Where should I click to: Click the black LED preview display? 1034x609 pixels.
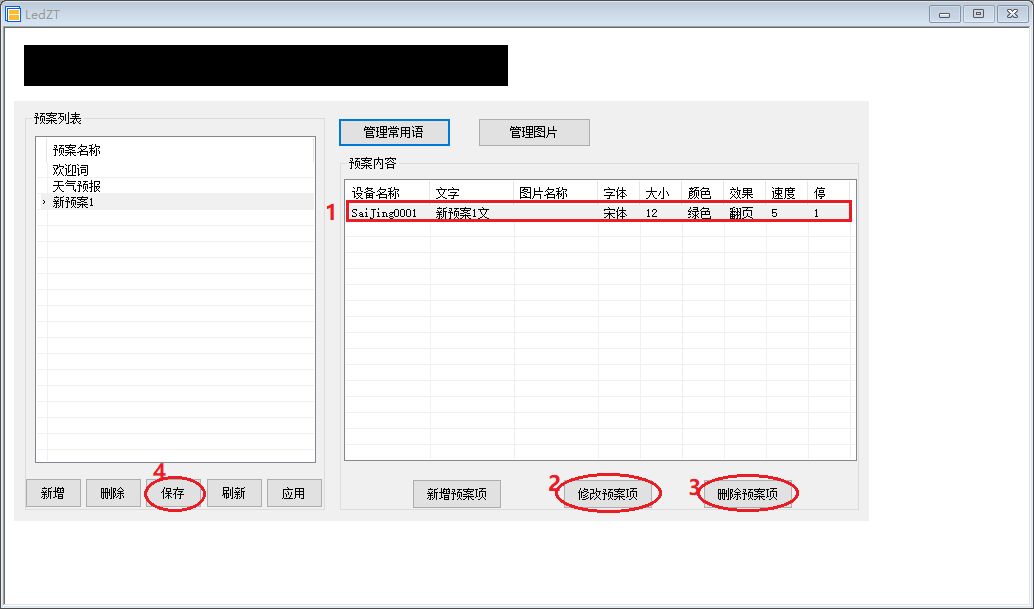pos(266,65)
